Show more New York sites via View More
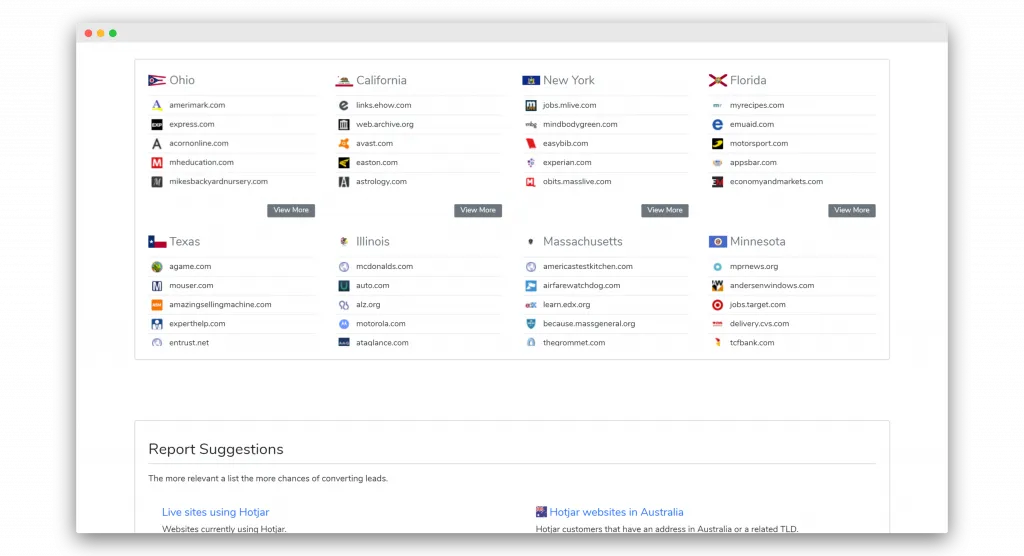 [664, 210]
